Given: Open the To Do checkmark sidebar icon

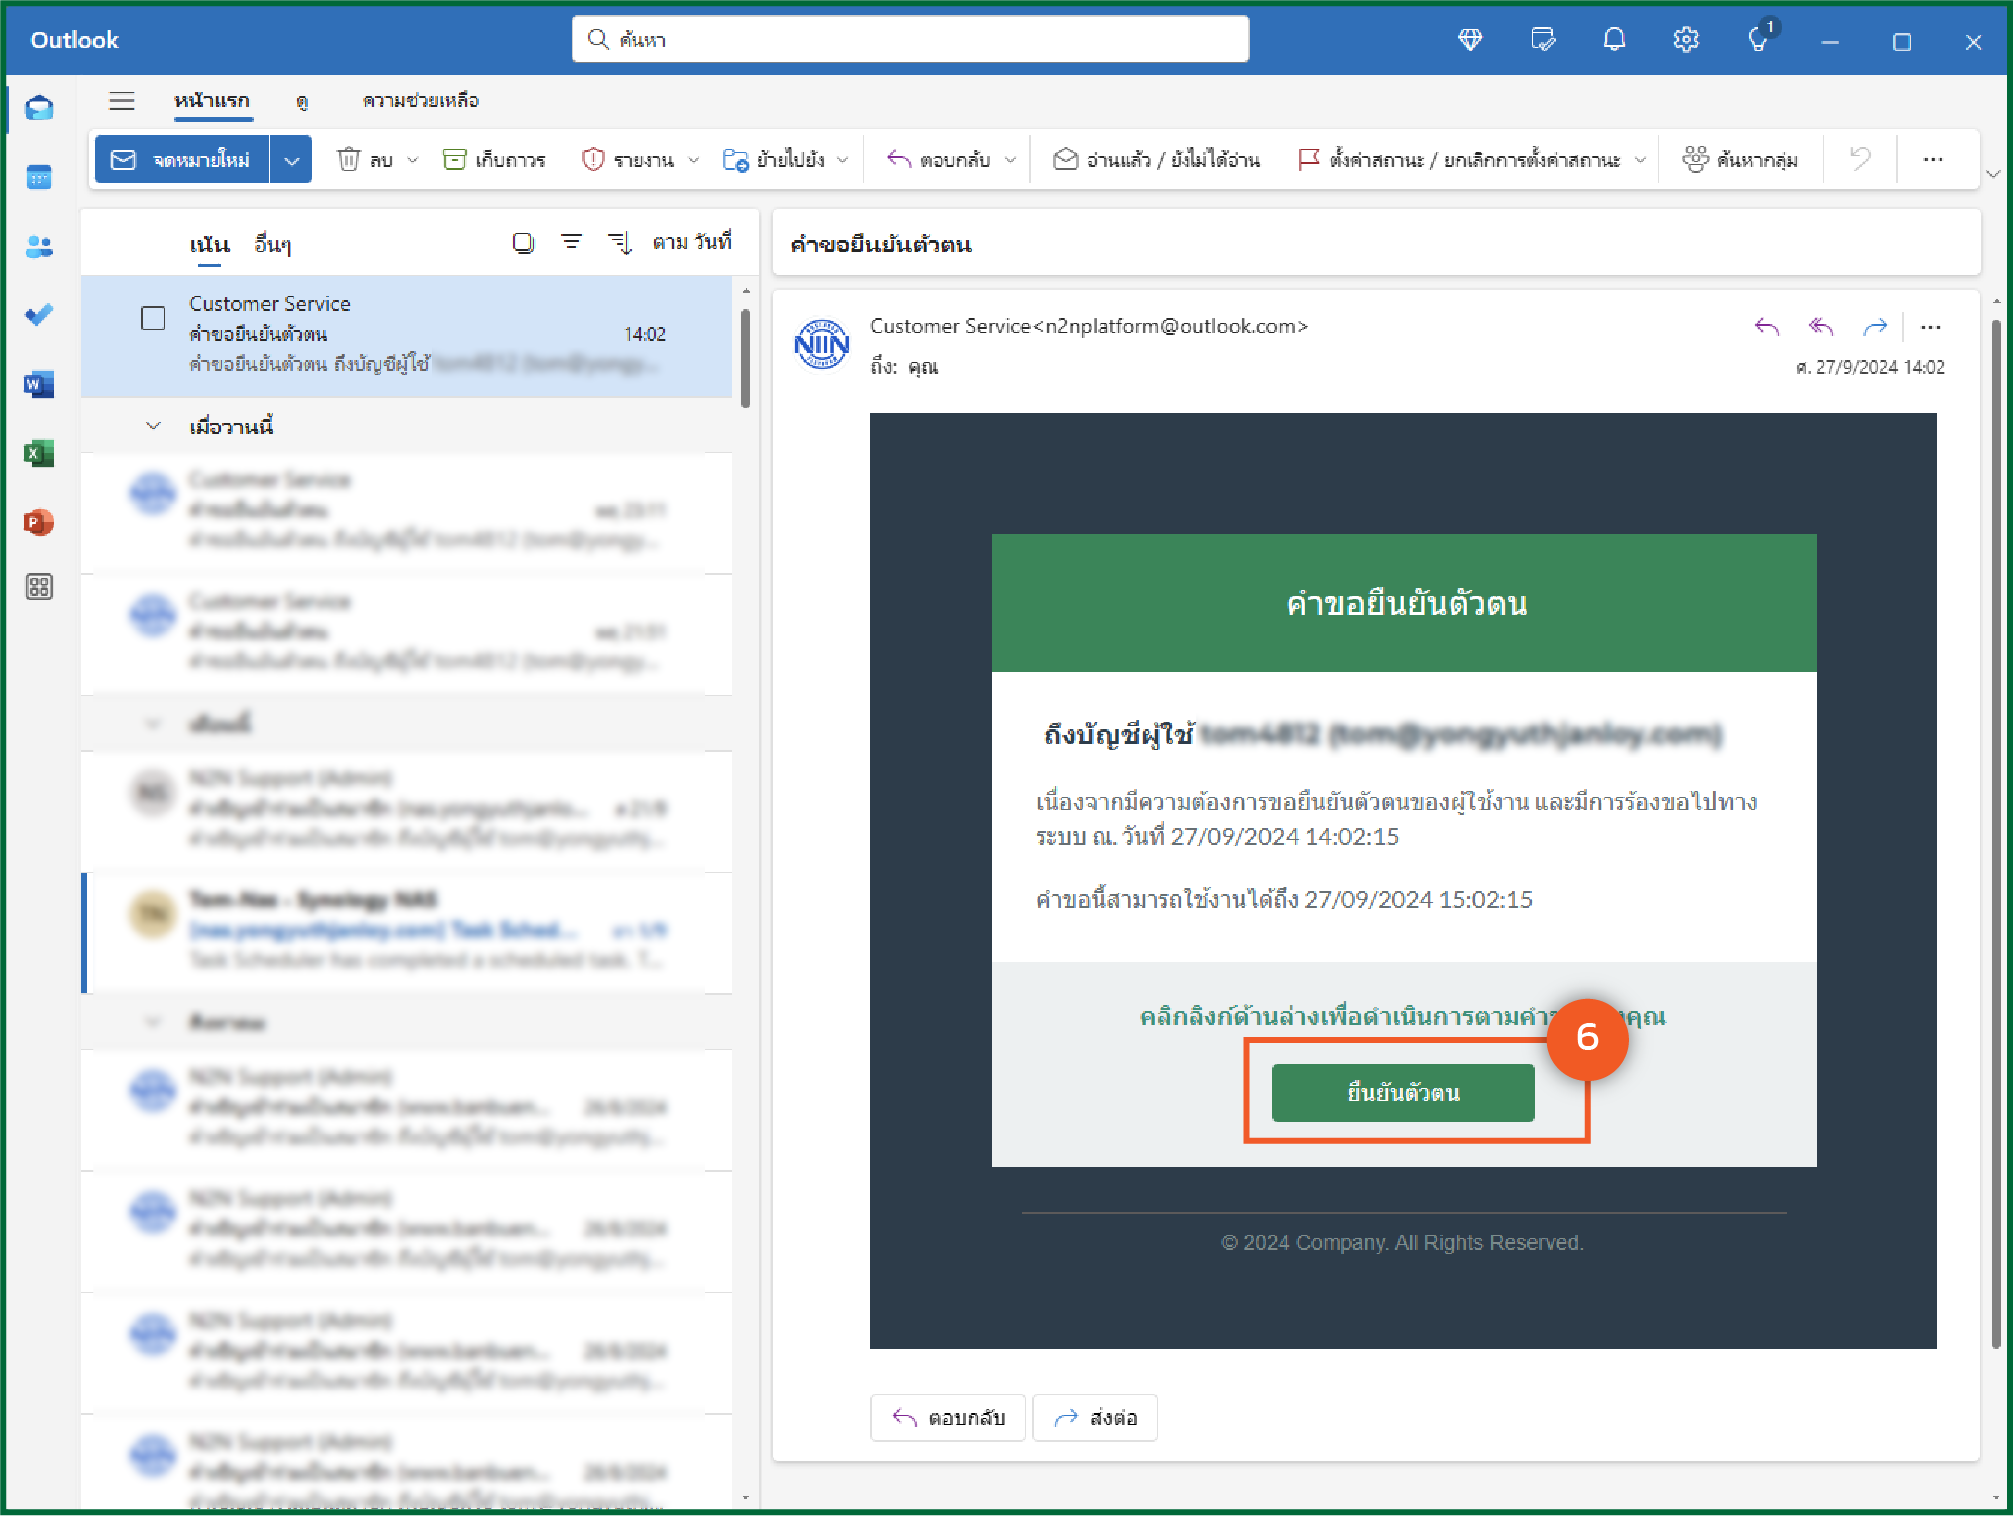Looking at the screenshot, I should pos(39,316).
